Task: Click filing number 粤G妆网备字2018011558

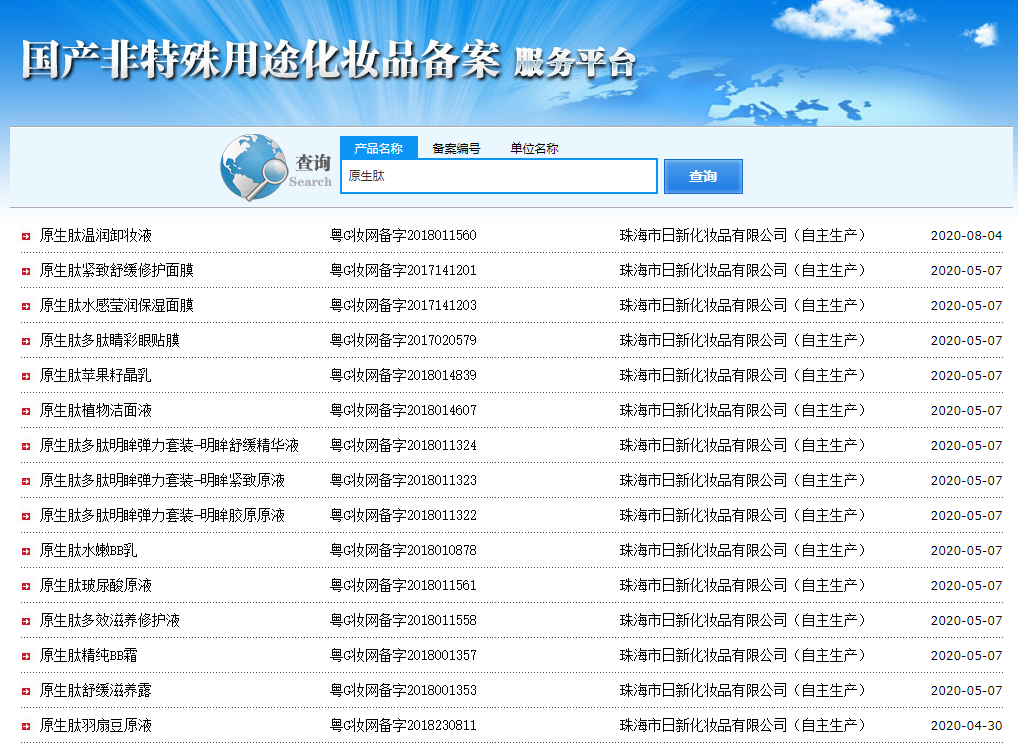Action: 403,621
